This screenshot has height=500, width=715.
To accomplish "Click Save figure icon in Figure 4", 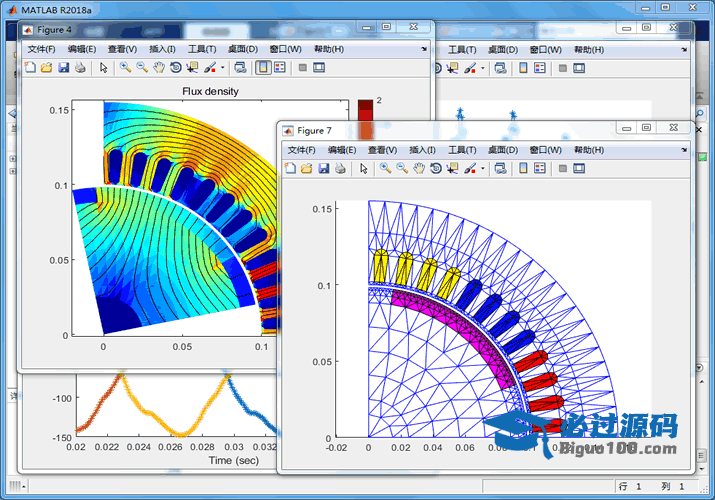I will point(64,68).
